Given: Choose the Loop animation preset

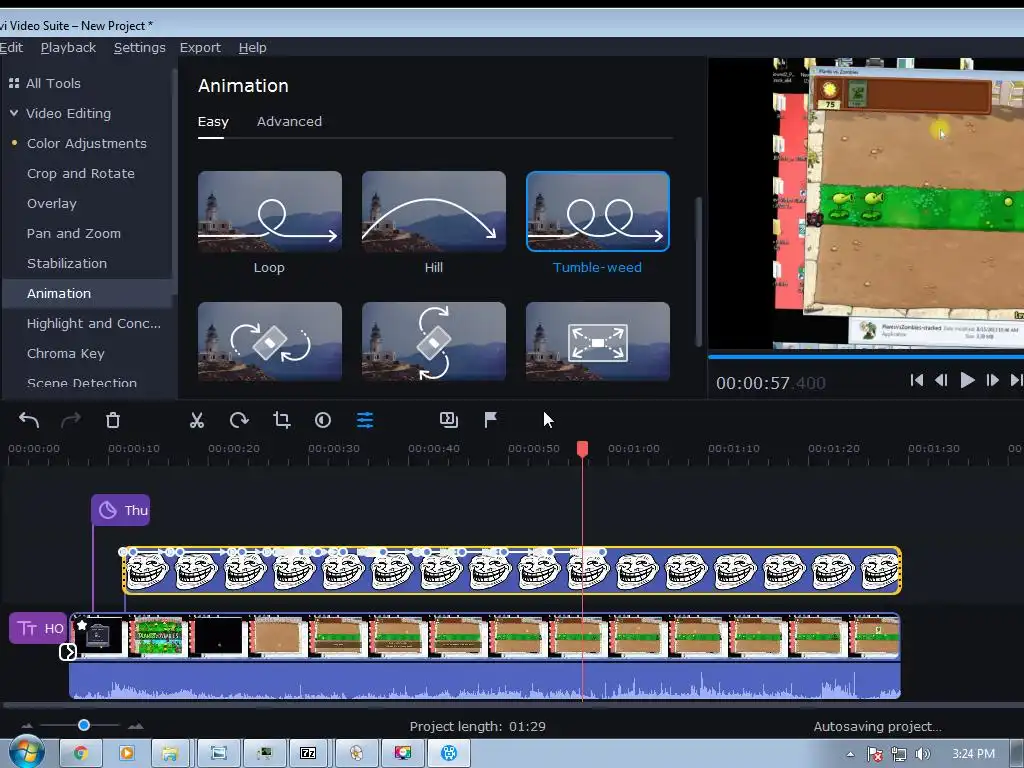Looking at the screenshot, I should [x=270, y=212].
